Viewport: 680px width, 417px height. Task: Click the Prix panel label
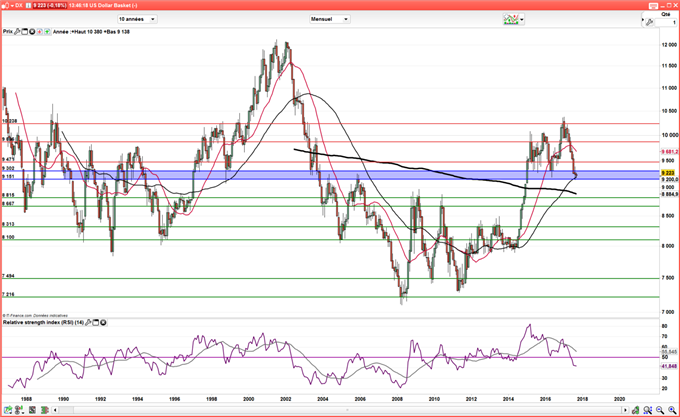8,32
